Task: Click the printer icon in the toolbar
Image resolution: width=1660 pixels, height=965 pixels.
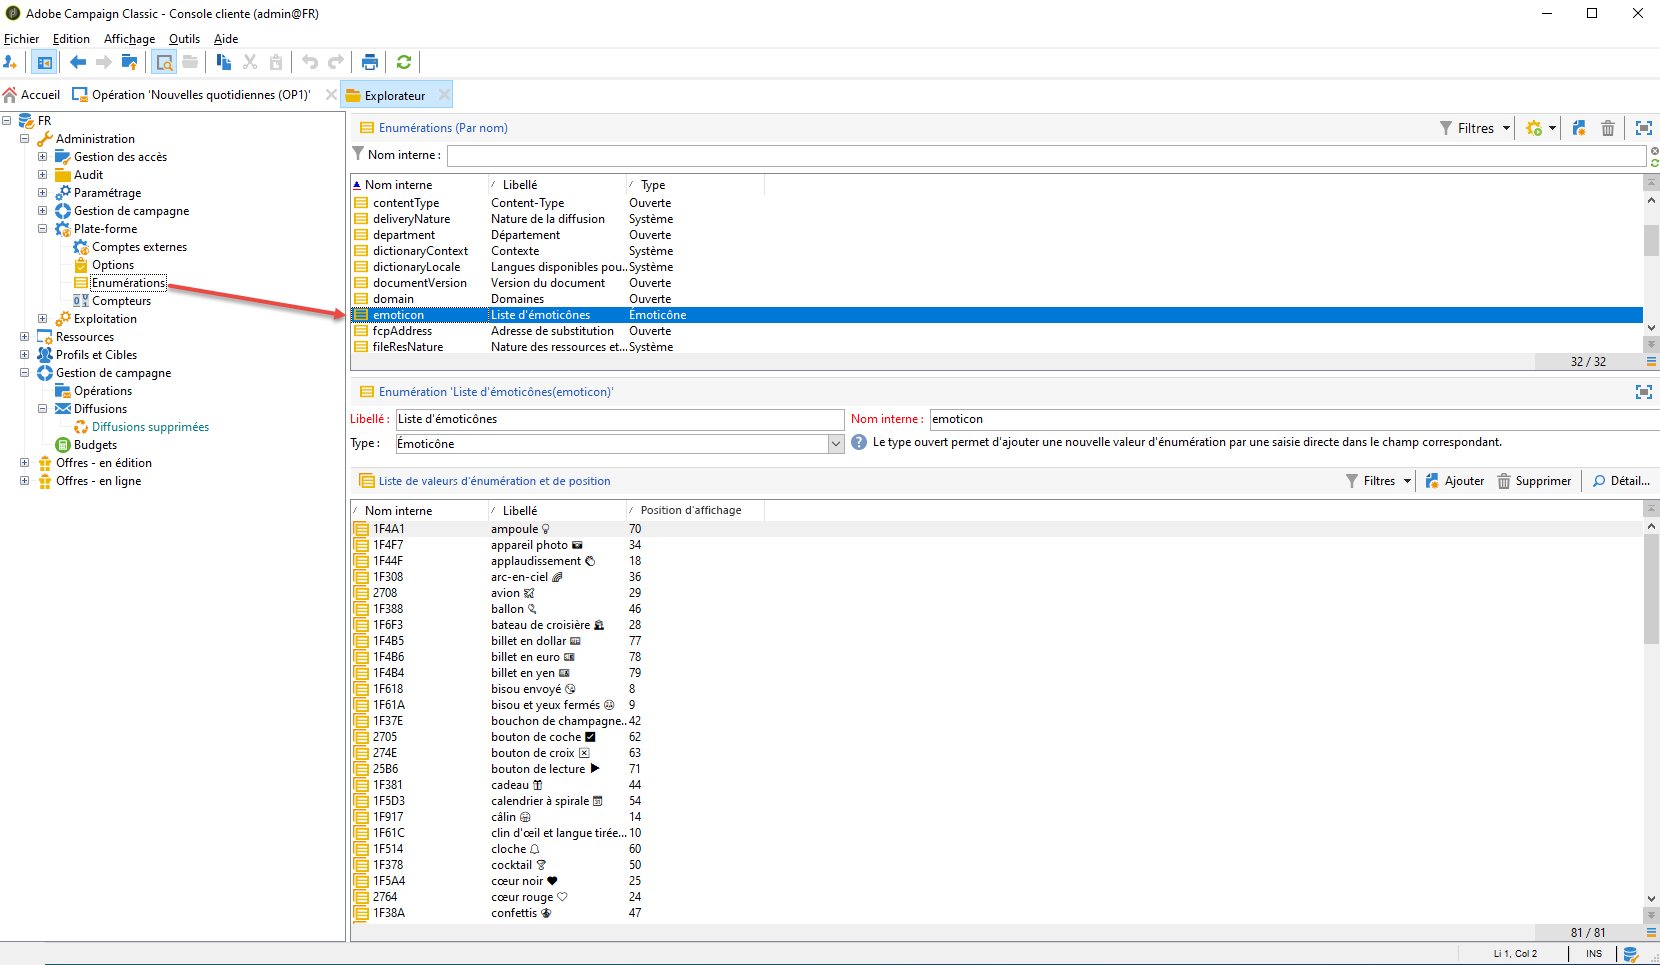Action: point(370,62)
